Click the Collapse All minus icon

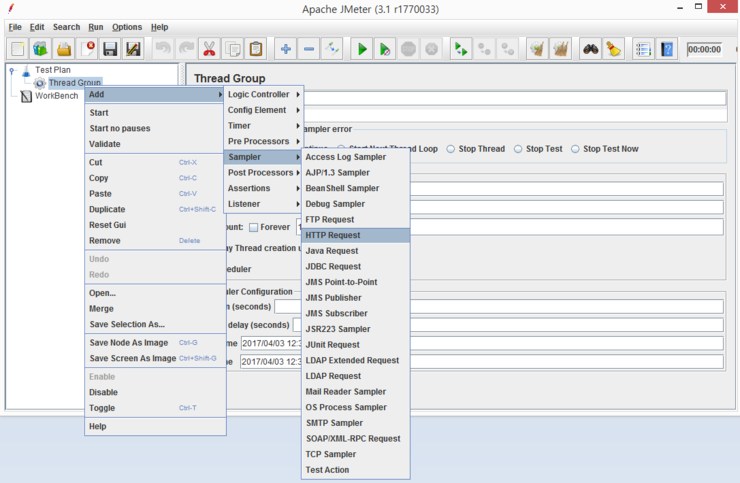309,49
